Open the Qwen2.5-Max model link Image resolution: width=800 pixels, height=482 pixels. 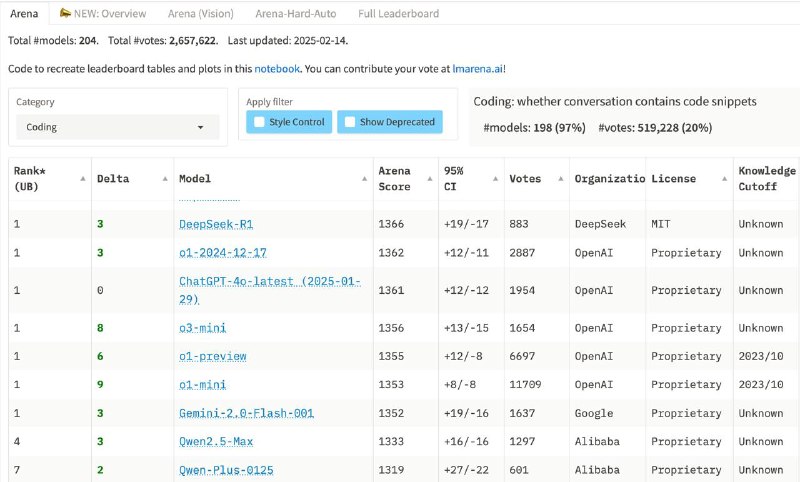pyautogui.click(x=217, y=441)
